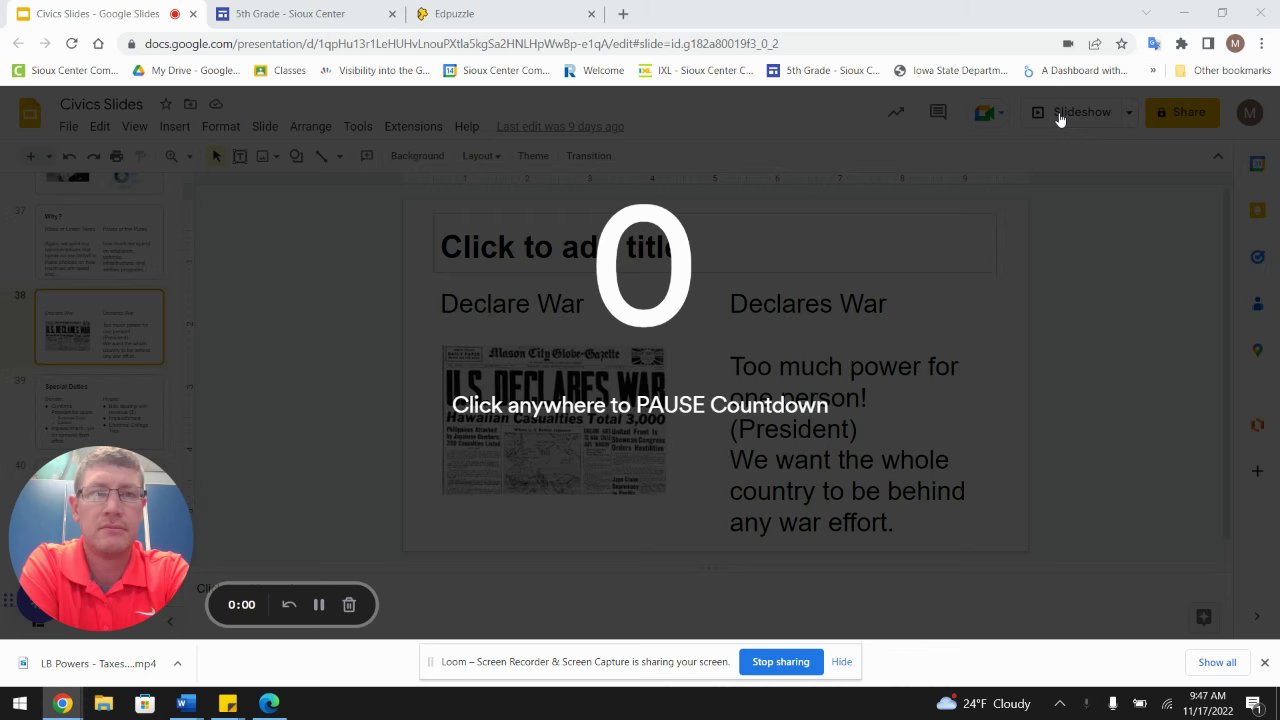This screenshot has height=720, width=1280.
Task: Open the Tools menu
Action: click(358, 127)
